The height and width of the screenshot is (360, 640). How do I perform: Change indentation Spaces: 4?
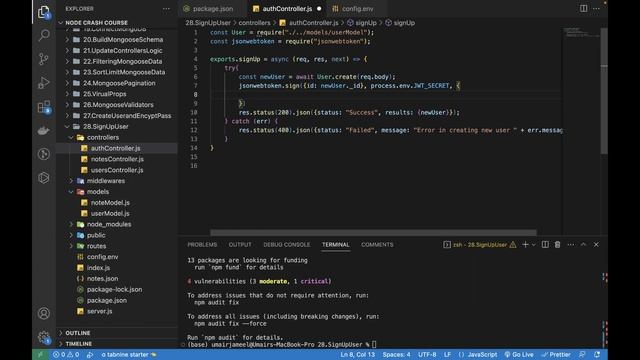point(396,355)
